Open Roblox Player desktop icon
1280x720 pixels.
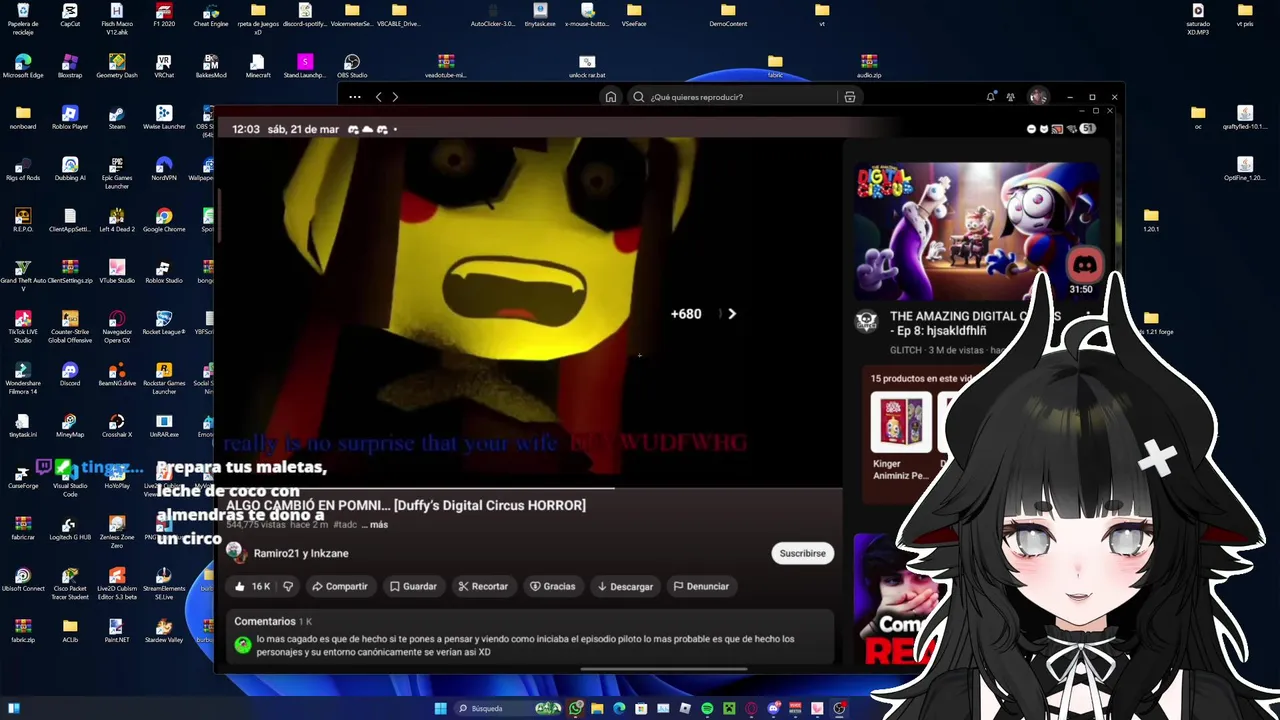coord(70,118)
